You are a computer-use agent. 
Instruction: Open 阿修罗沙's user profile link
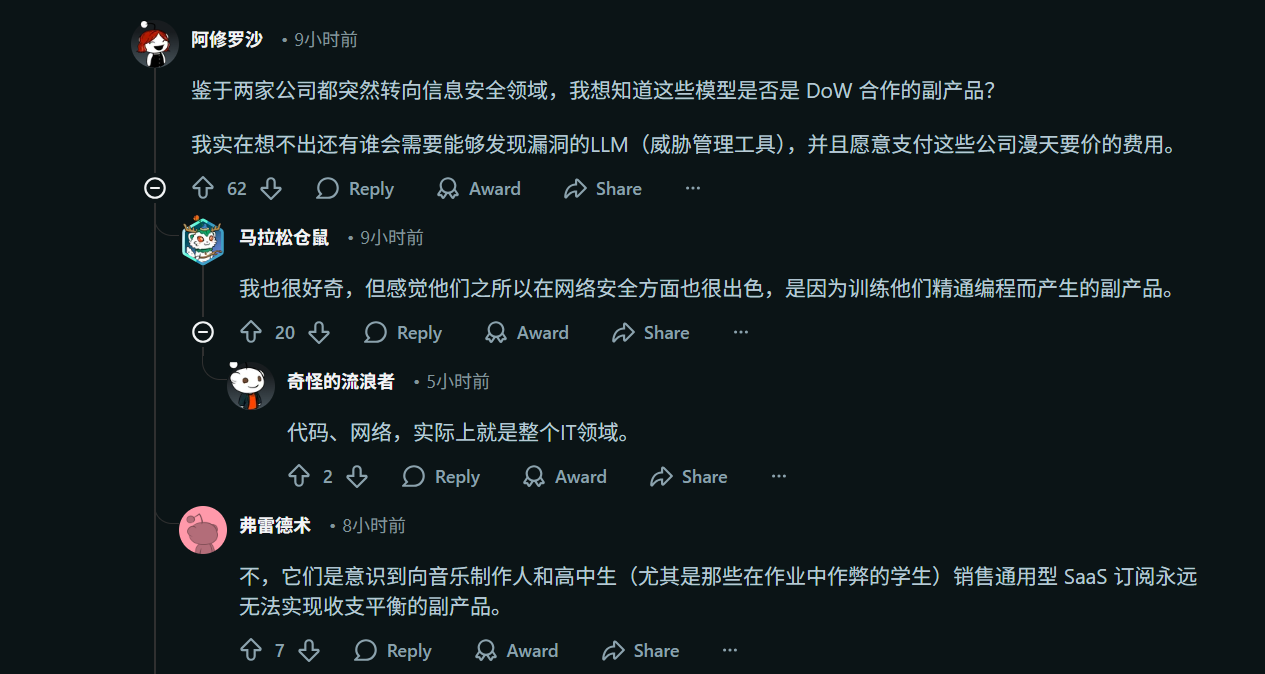tap(227, 40)
